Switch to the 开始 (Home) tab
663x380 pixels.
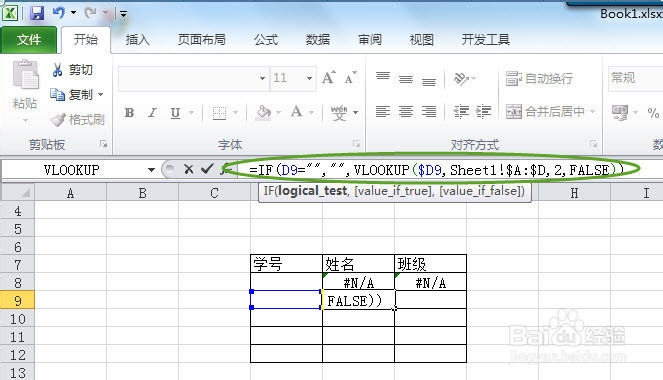(86, 40)
